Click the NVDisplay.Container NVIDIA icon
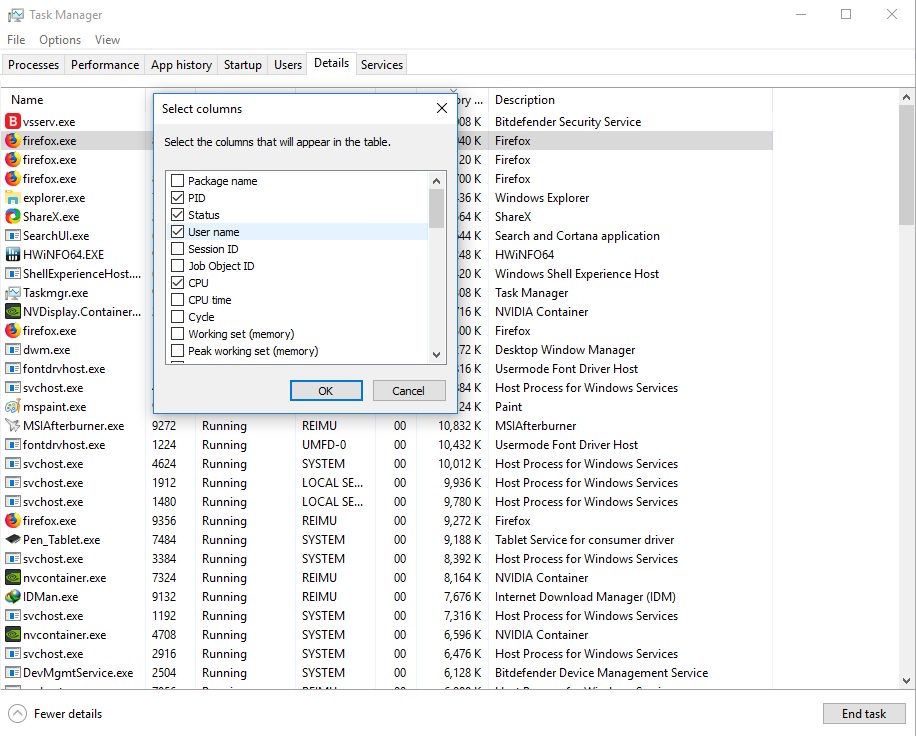Viewport: 916px width, 736px height. click(13, 312)
